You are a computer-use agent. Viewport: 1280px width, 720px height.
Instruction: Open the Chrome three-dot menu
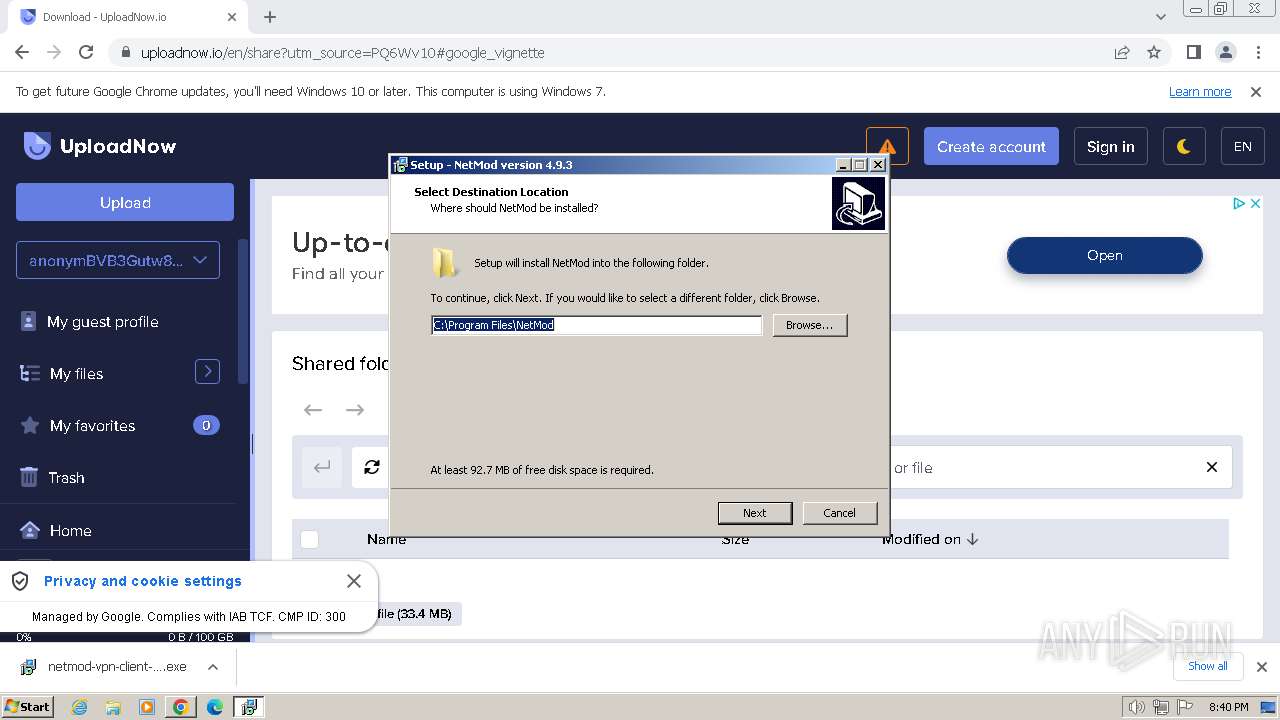[1257, 52]
